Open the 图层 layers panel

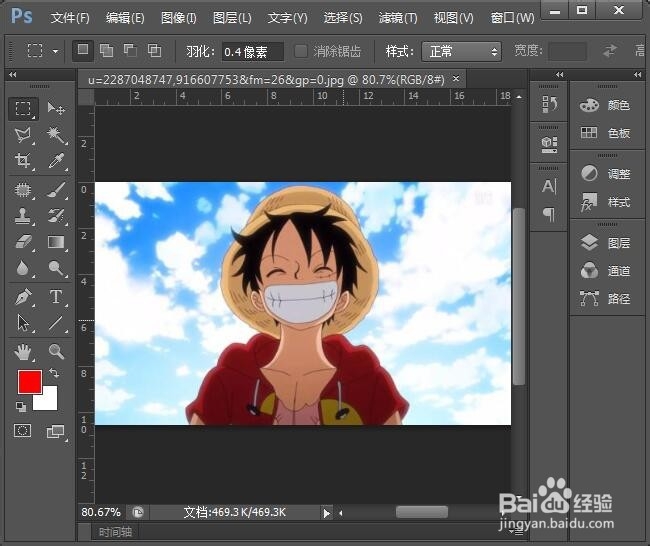point(605,243)
